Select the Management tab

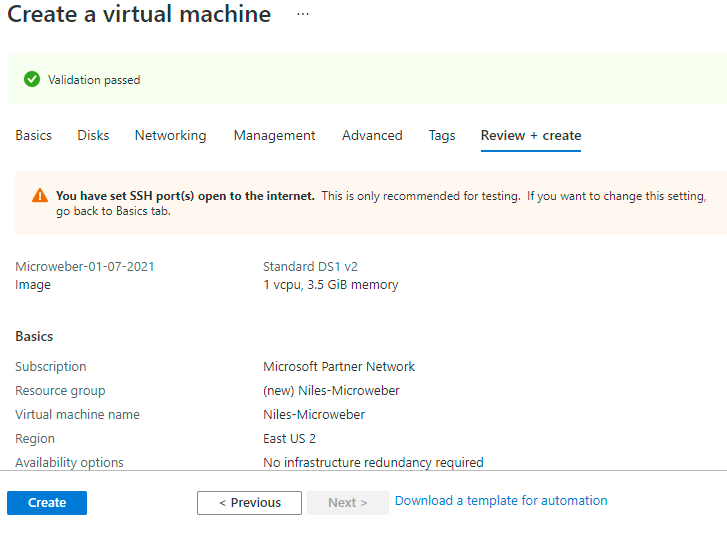tap(274, 135)
